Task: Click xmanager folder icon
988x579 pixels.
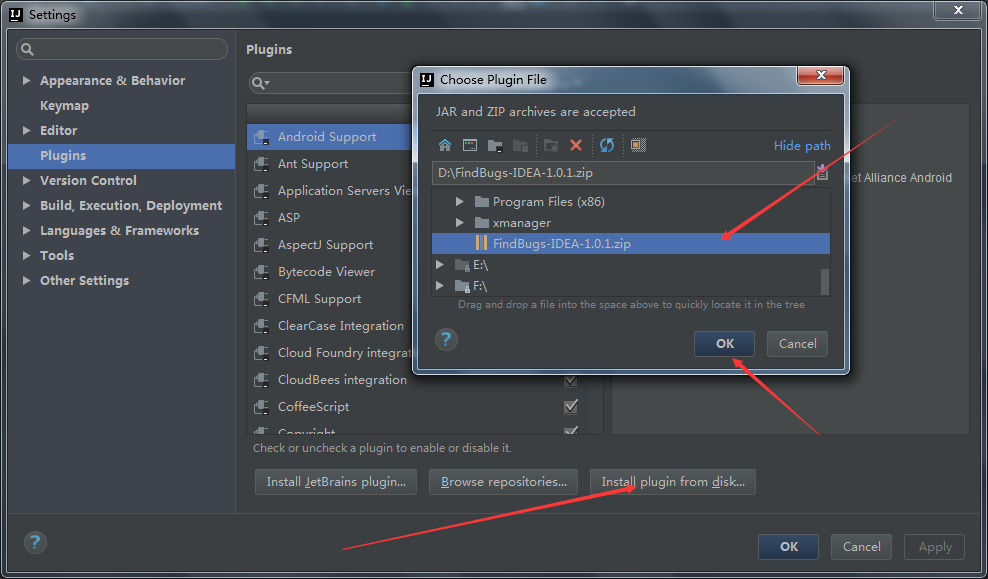Action: coord(482,222)
